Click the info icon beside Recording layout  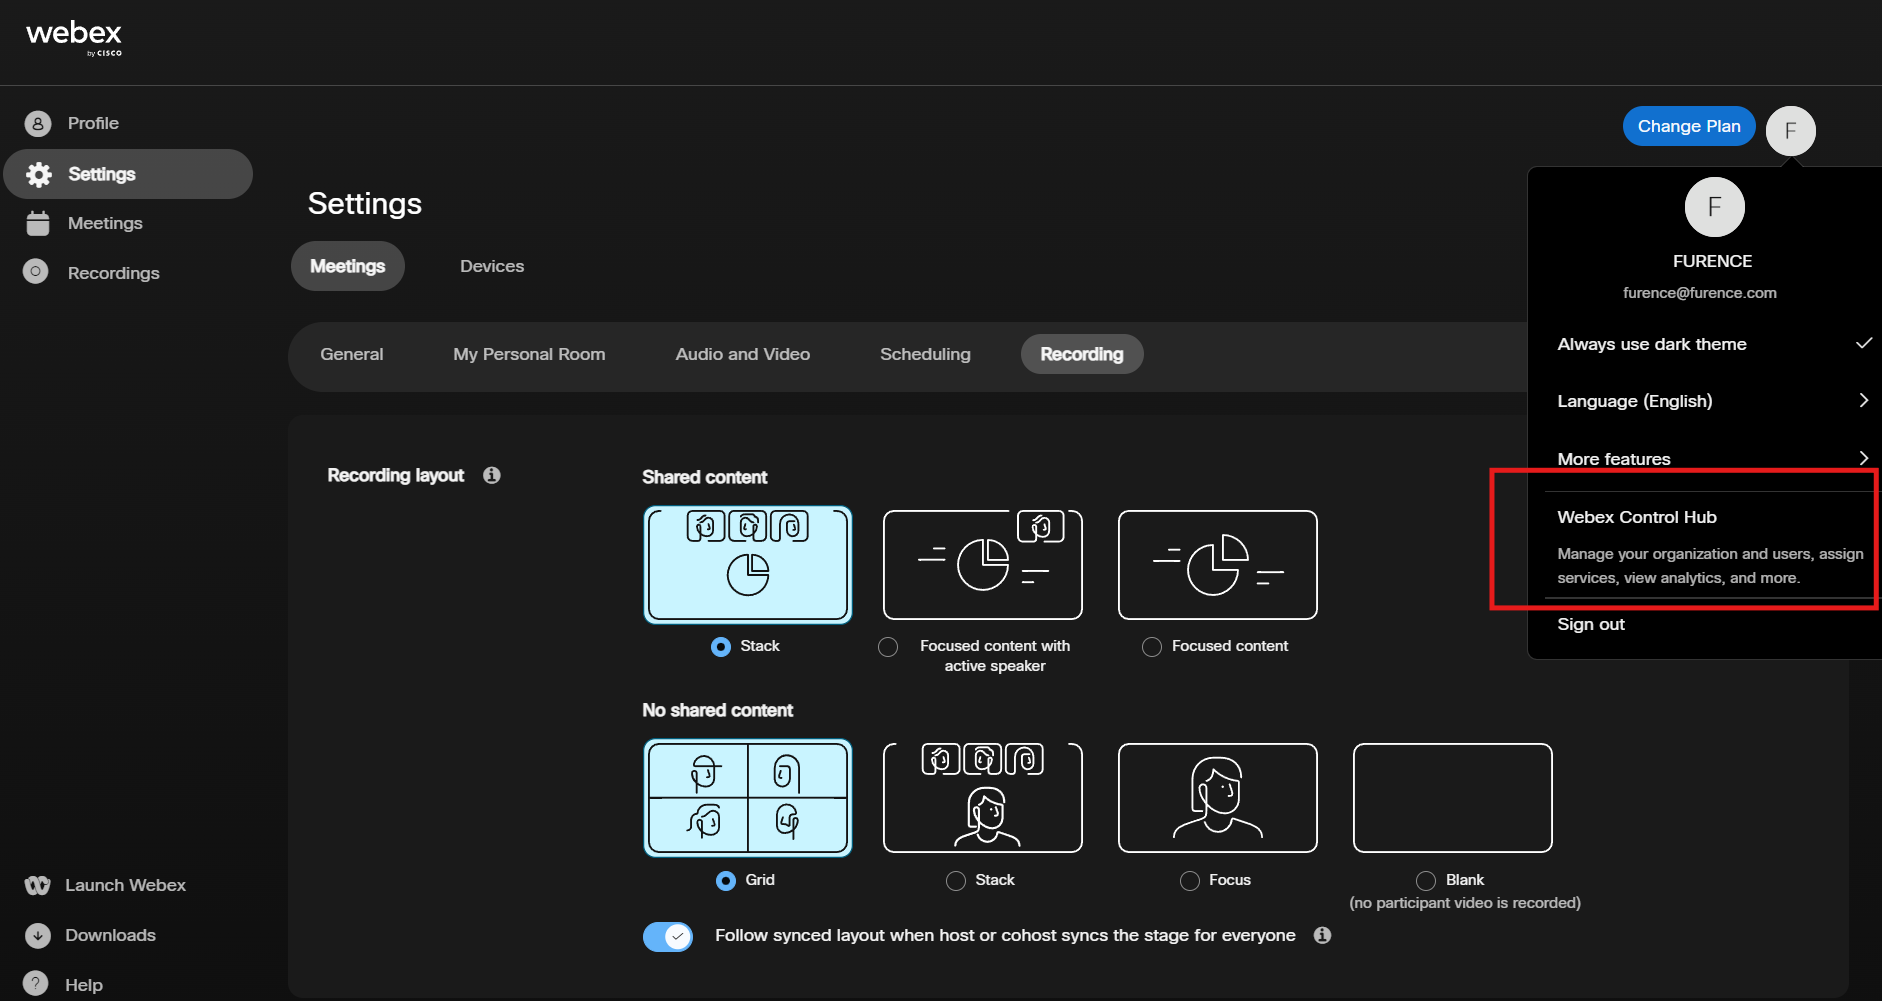coord(491,475)
